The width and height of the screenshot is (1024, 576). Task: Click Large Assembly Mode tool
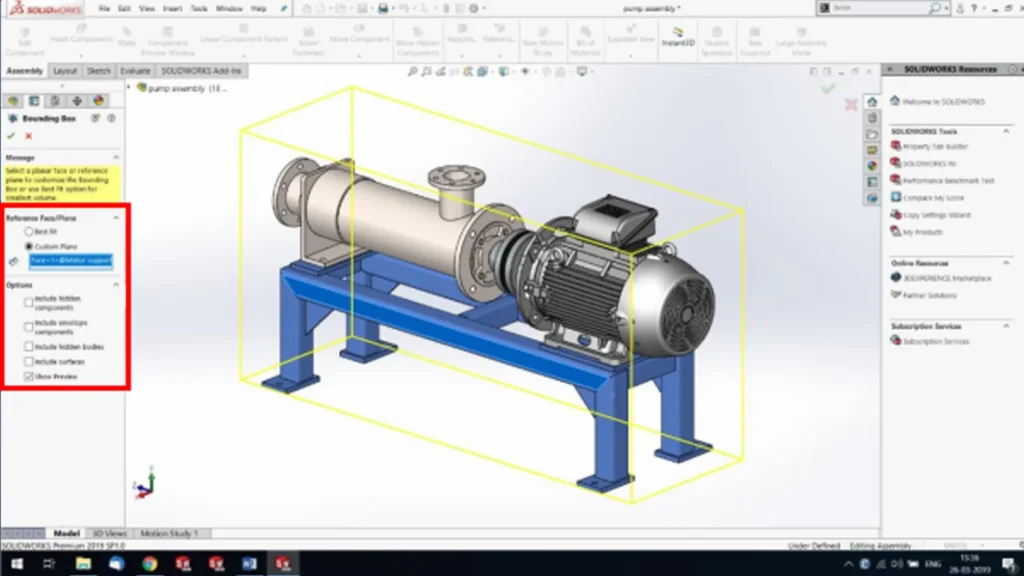point(801,42)
